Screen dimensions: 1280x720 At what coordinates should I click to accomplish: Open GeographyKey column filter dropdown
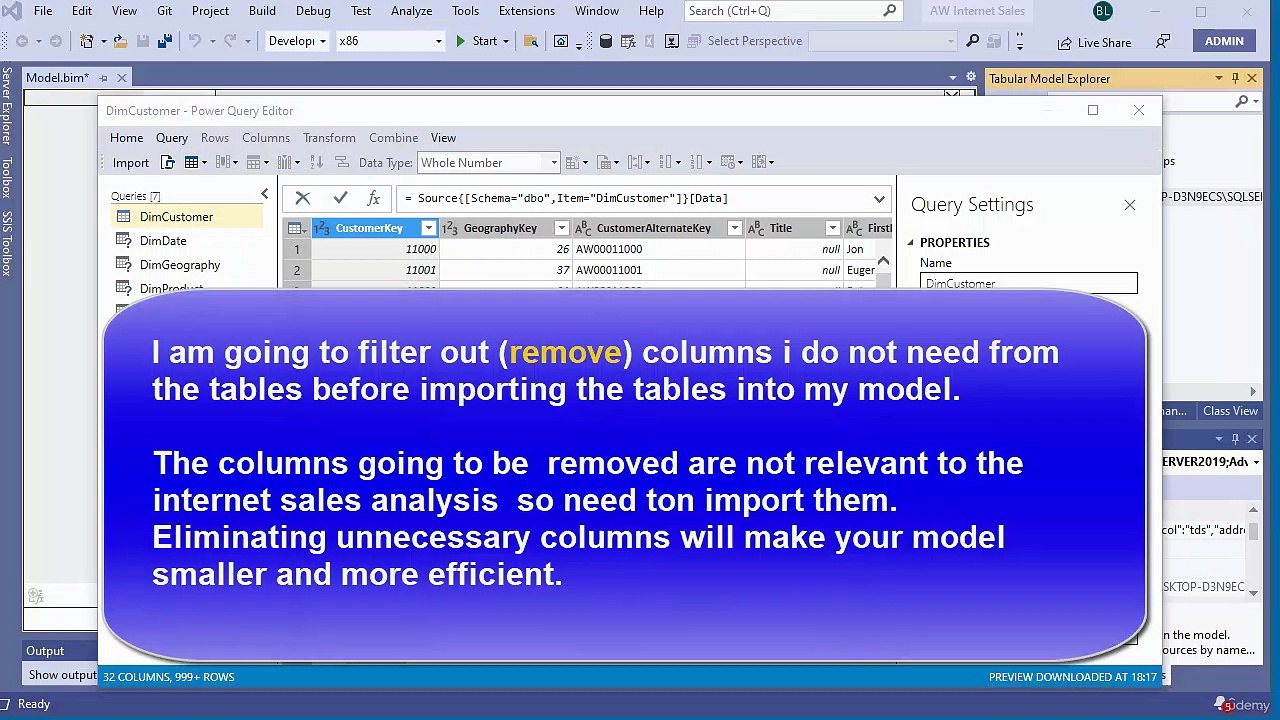click(562, 228)
